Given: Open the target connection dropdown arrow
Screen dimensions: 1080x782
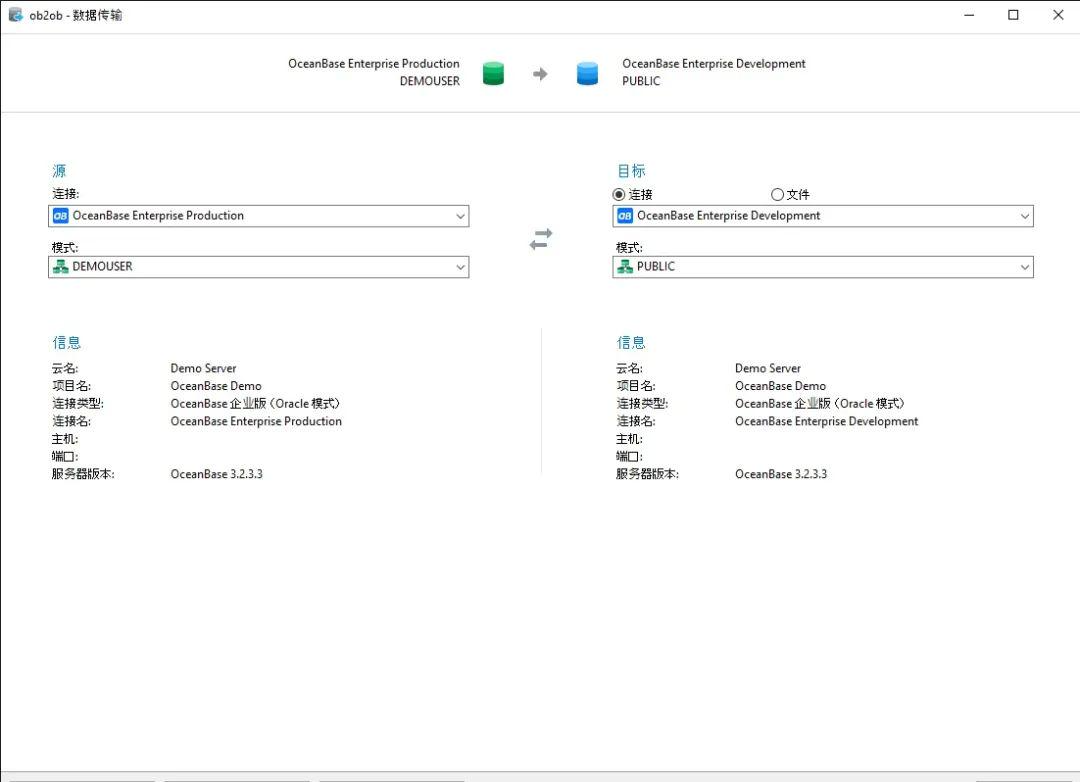Looking at the screenshot, I should (1025, 216).
